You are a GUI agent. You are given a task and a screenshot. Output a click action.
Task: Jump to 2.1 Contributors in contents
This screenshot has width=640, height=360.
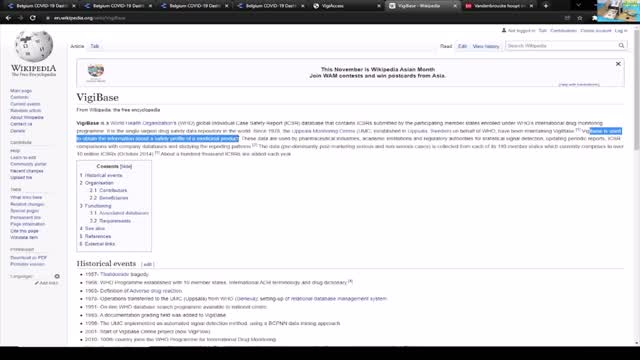[x=109, y=190]
